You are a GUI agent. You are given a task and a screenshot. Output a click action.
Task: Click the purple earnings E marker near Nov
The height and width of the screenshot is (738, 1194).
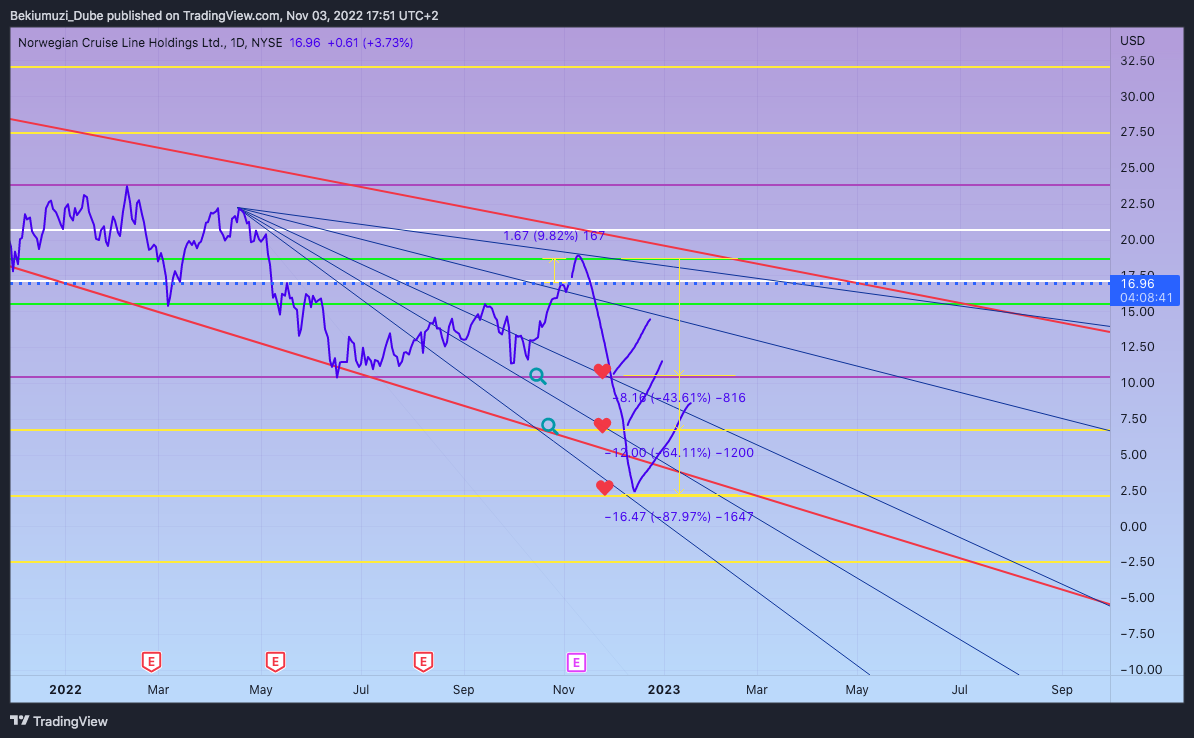coord(576,662)
